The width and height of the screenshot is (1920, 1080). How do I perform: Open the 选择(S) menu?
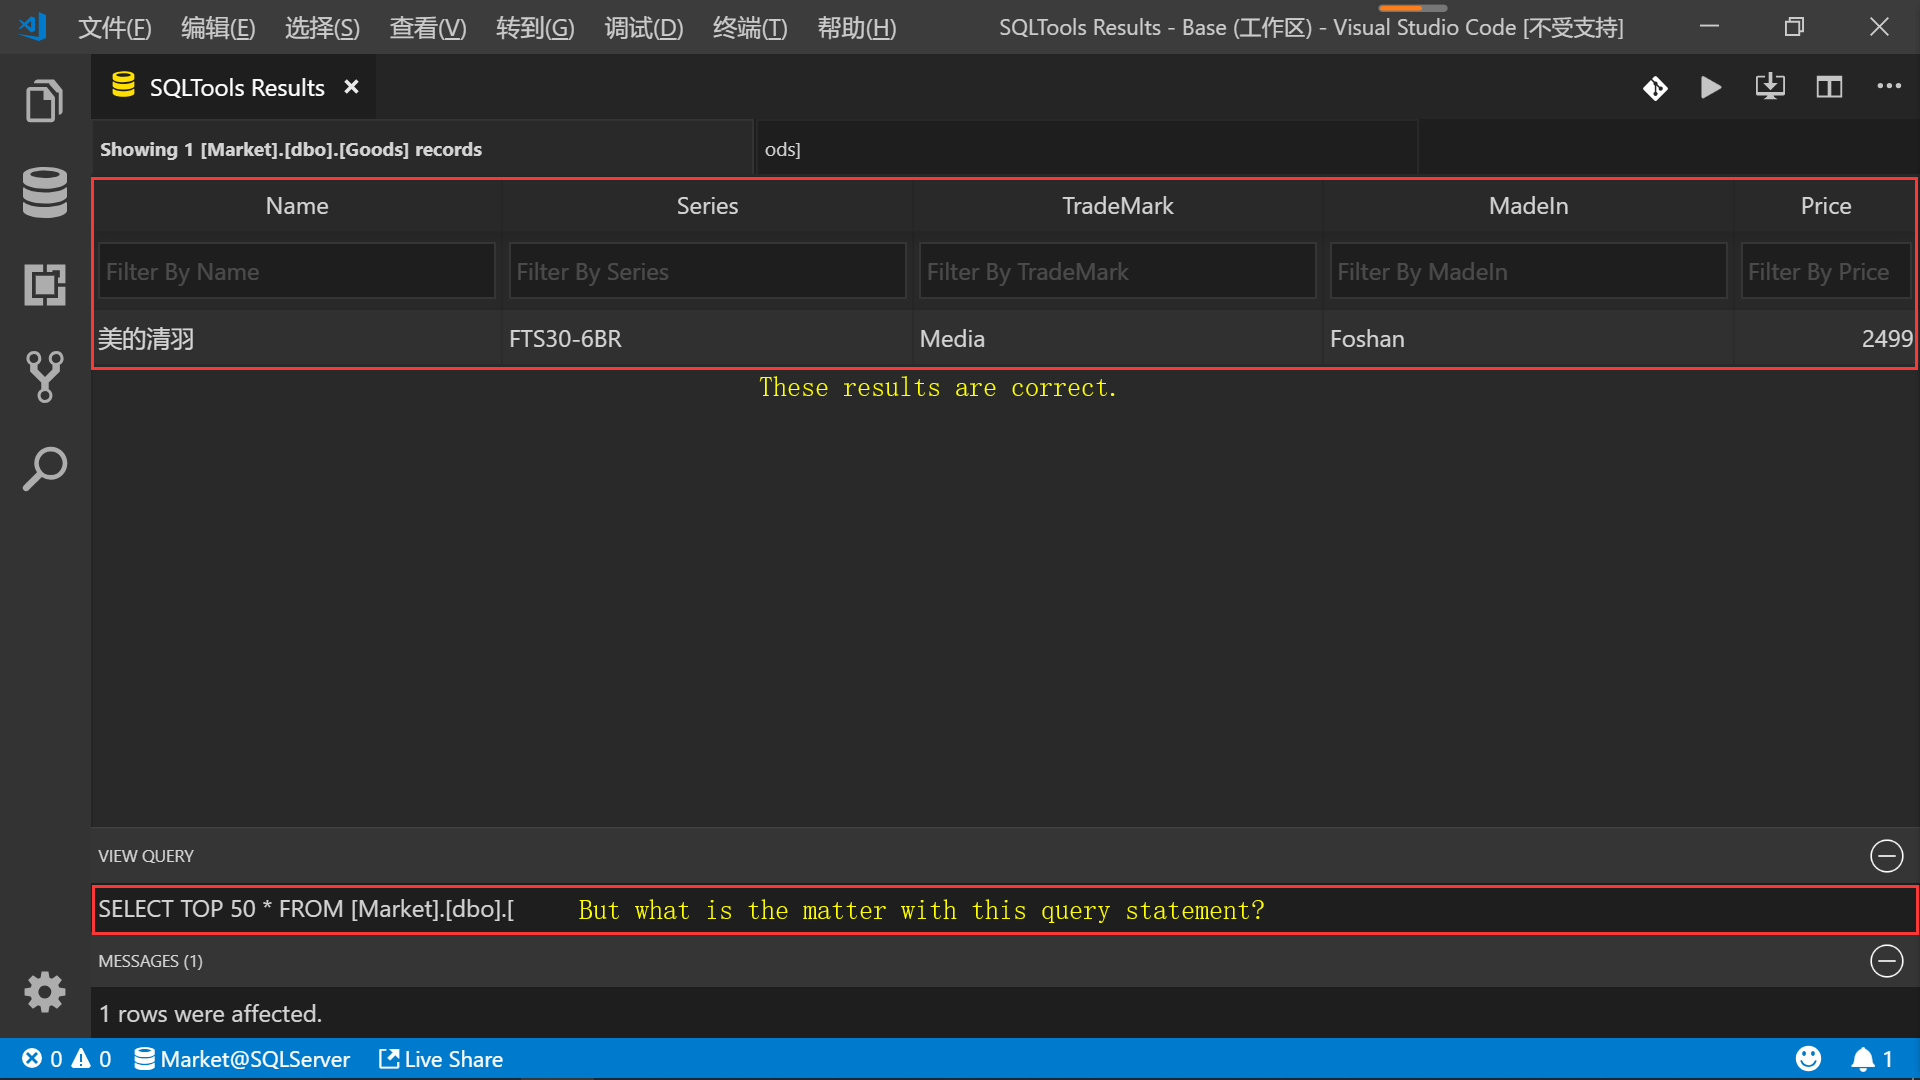322,27
